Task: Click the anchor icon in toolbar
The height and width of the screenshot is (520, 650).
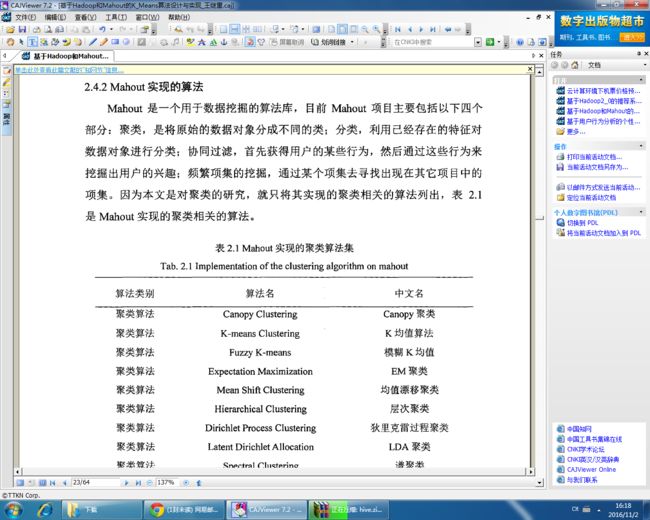Action: click(224, 42)
